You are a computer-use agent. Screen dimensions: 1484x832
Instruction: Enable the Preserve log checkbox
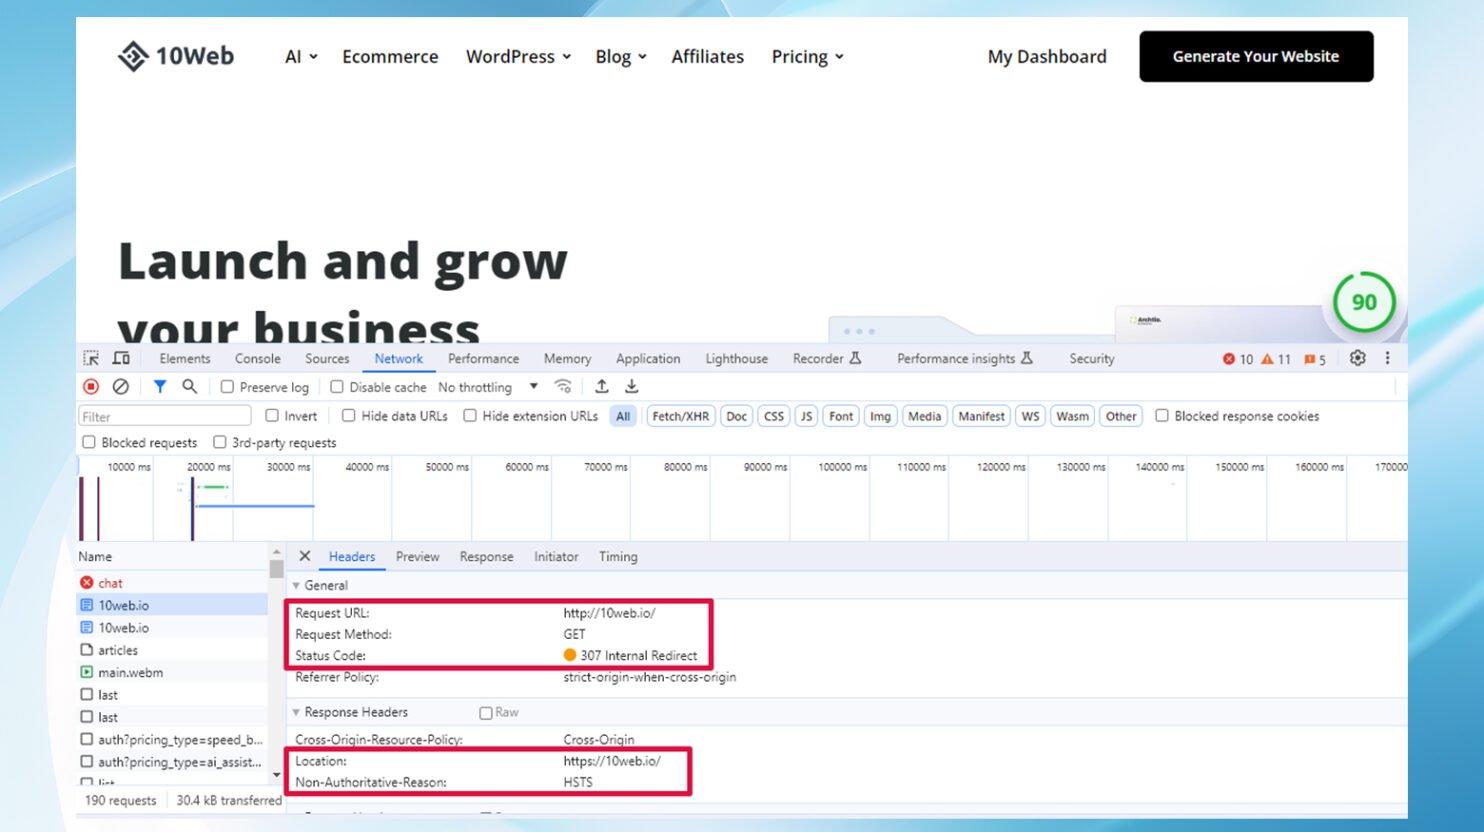(x=228, y=387)
